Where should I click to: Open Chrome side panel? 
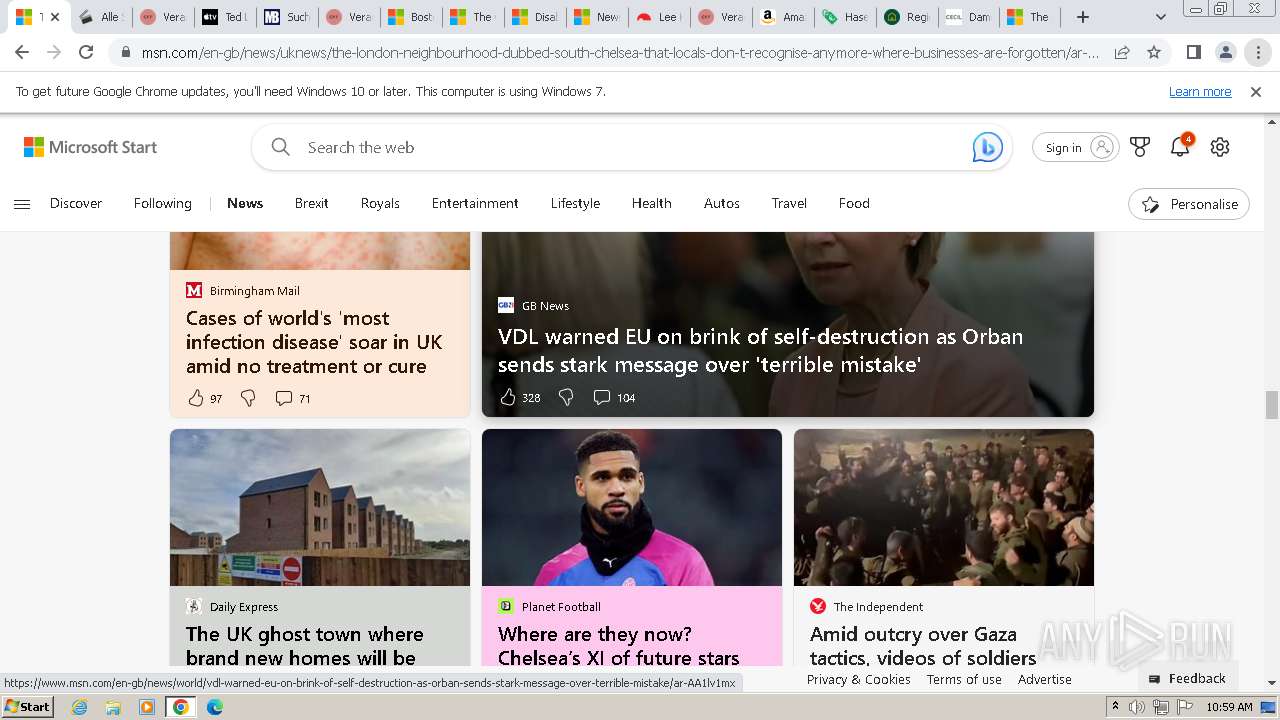click(x=1194, y=52)
